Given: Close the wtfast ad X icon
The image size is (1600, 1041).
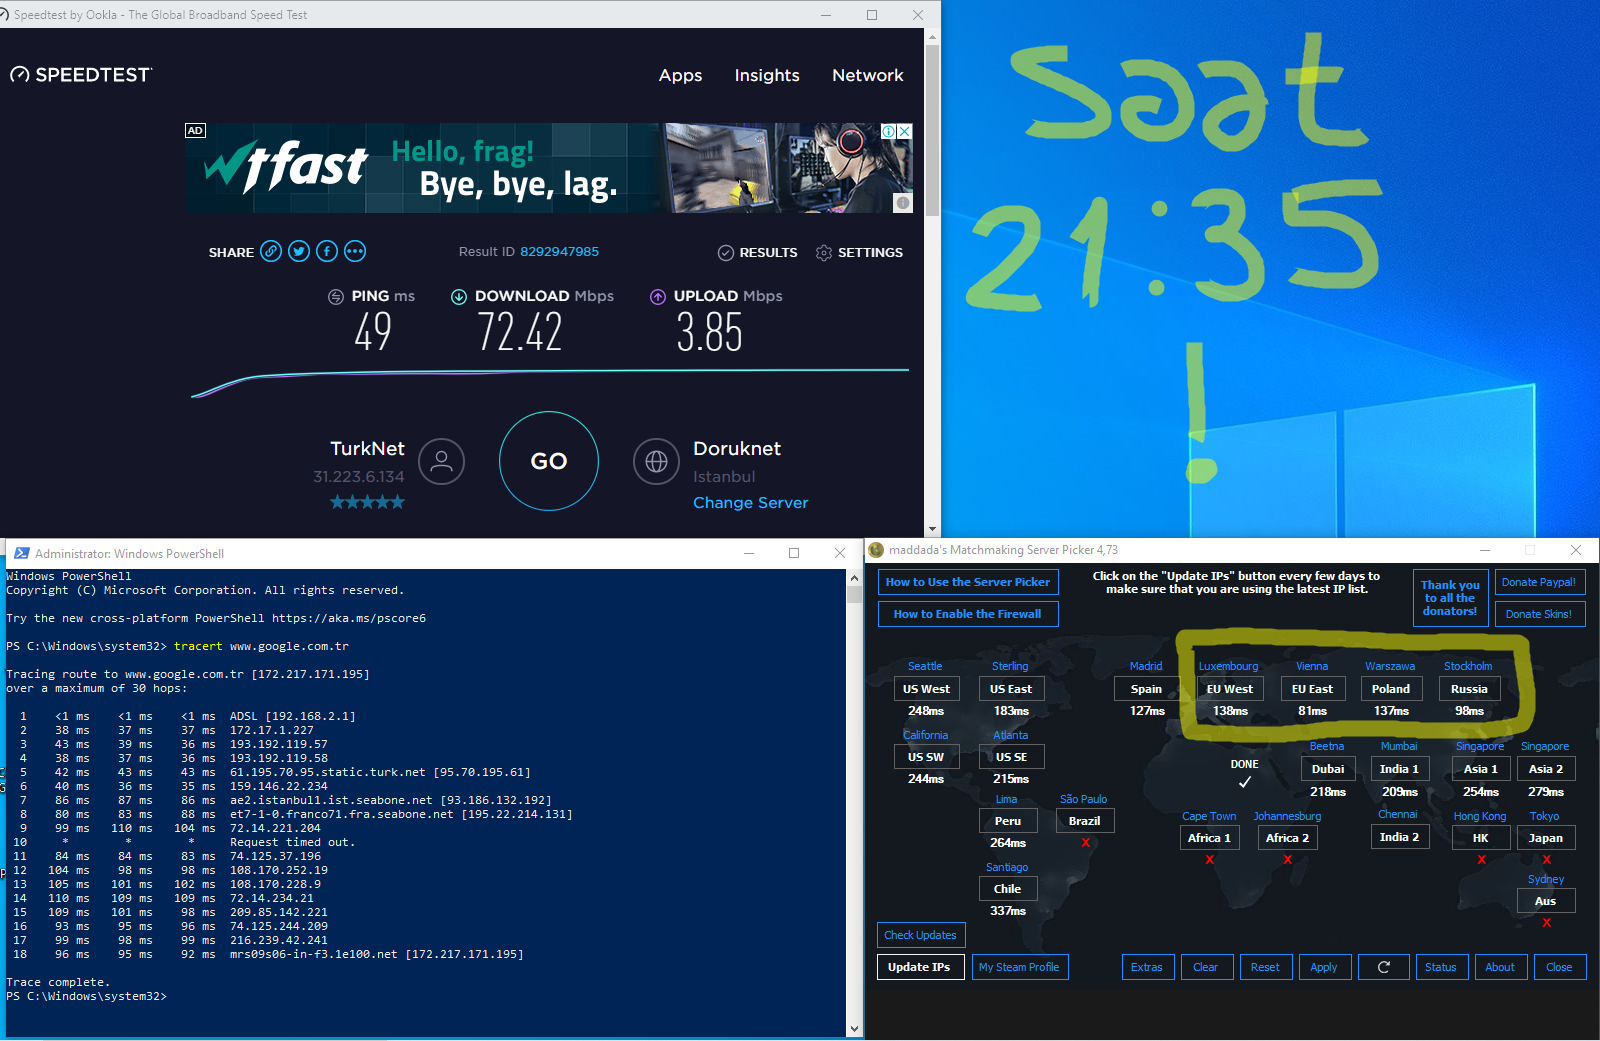Looking at the screenshot, I should tap(905, 131).
